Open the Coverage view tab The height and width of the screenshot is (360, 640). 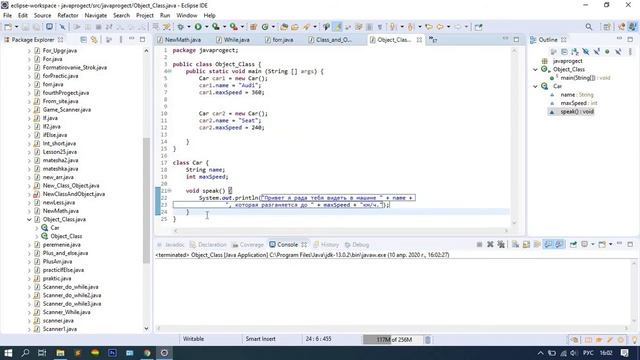pos(248,244)
